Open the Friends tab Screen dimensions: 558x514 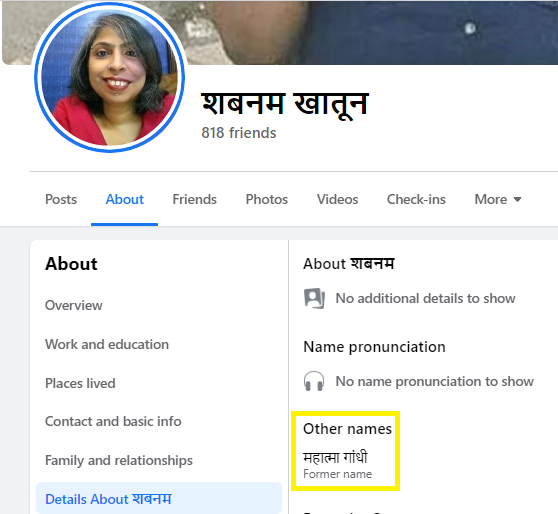click(x=195, y=199)
